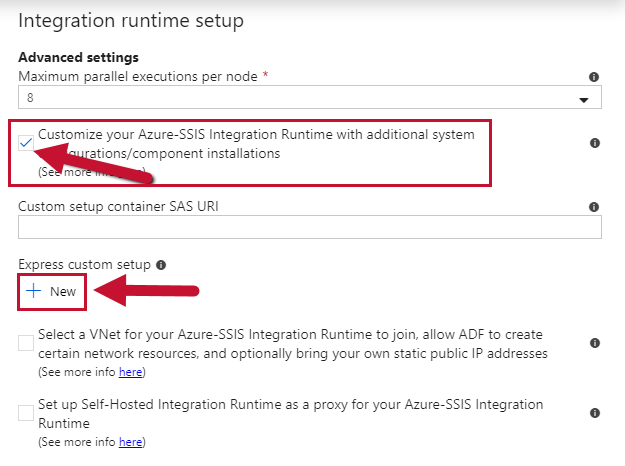The image size is (625, 466).
Task: Open the 'here' link under VNet option
Action: click(131, 372)
